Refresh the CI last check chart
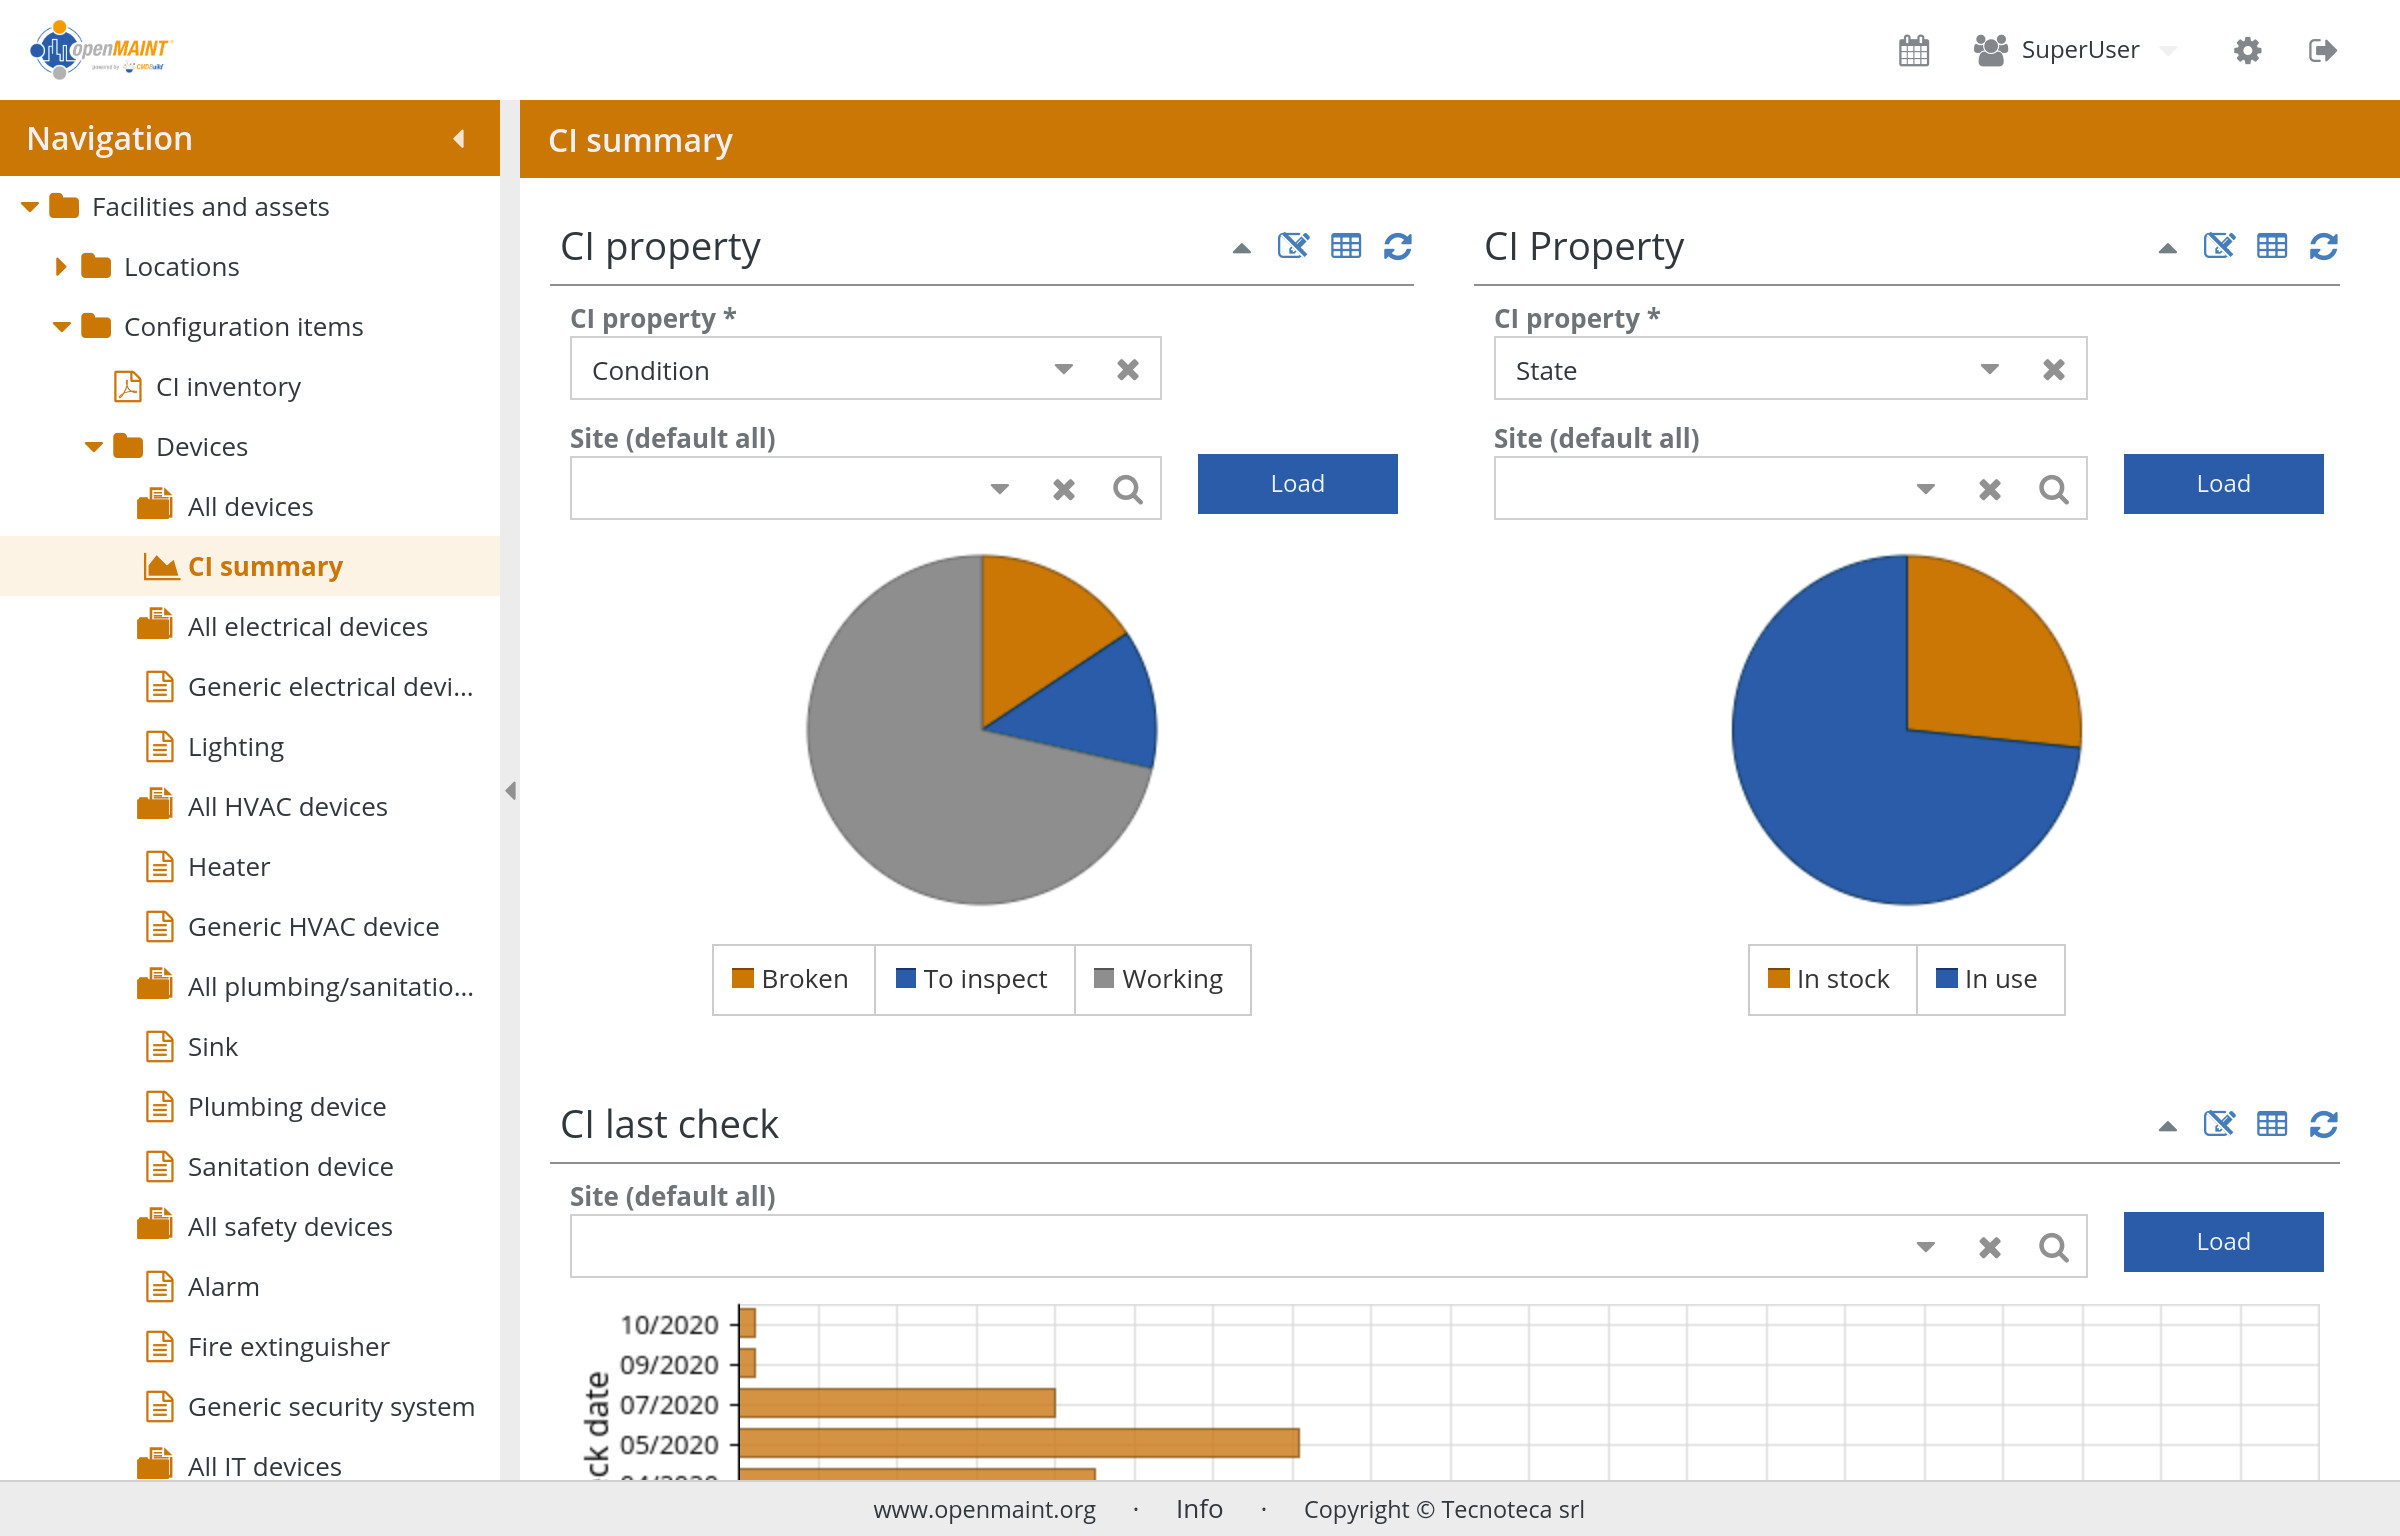2400x1536 pixels. click(2323, 1124)
